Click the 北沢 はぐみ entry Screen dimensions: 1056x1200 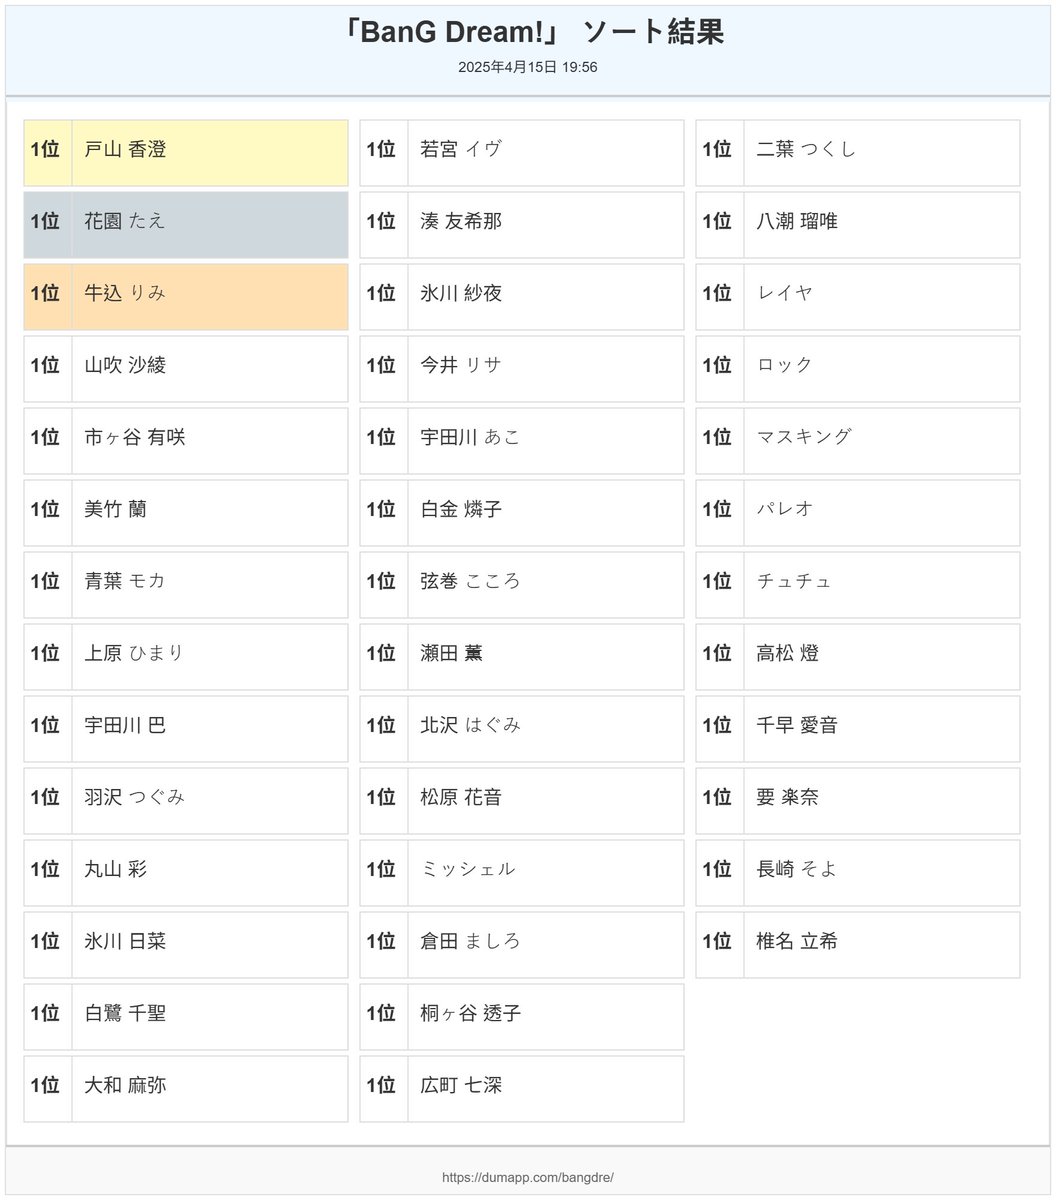click(x=522, y=729)
